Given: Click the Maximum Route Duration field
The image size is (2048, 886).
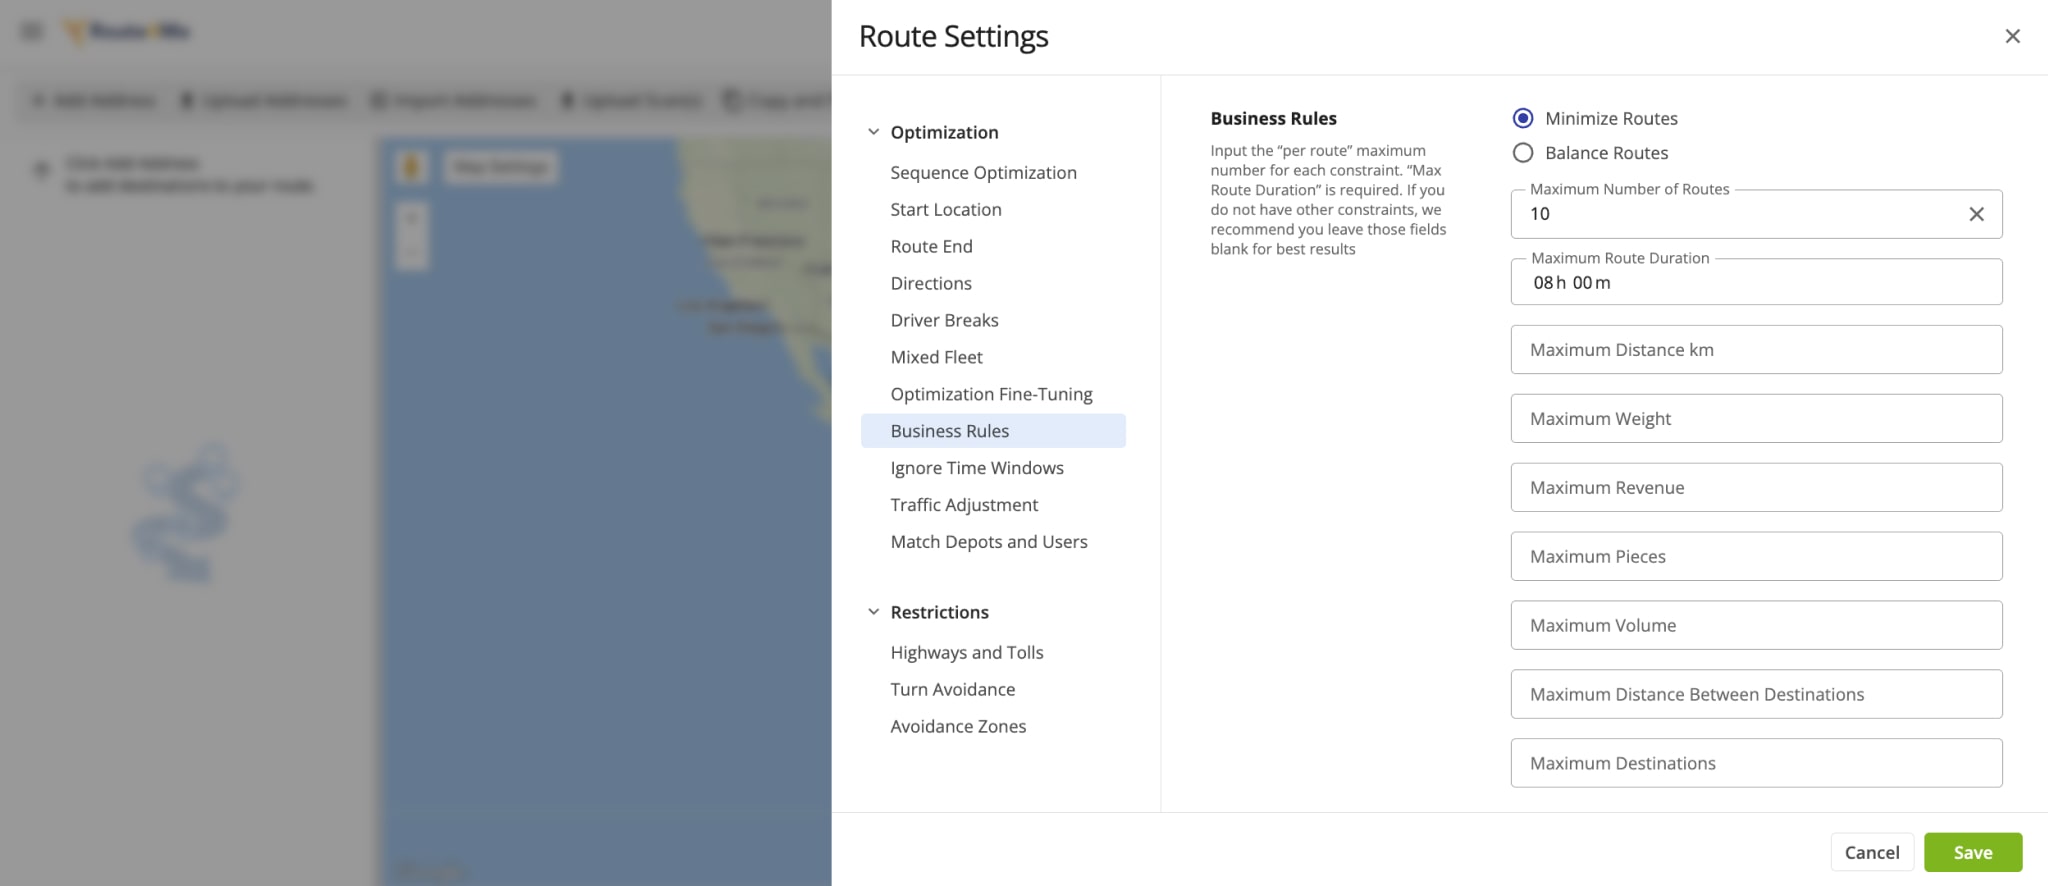Looking at the screenshot, I should (x=1755, y=283).
